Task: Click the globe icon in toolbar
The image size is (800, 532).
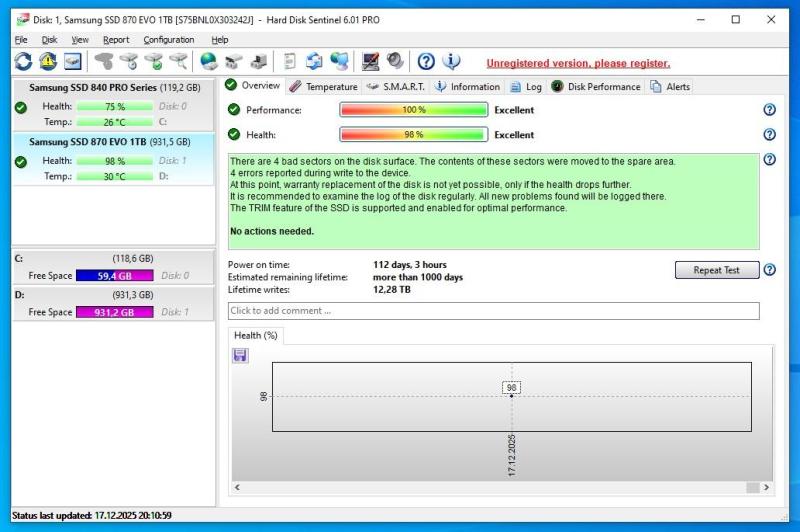Action: tap(209, 62)
